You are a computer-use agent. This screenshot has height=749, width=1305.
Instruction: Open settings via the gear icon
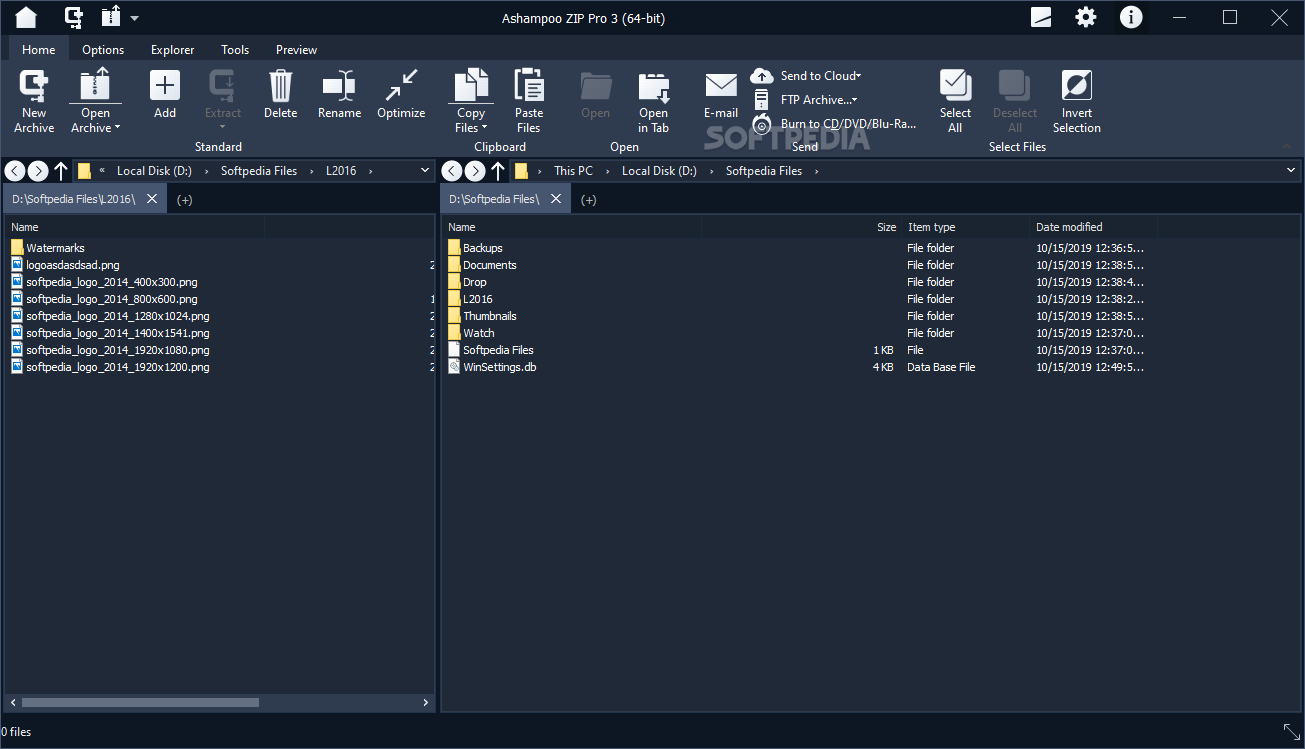[1086, 17]
